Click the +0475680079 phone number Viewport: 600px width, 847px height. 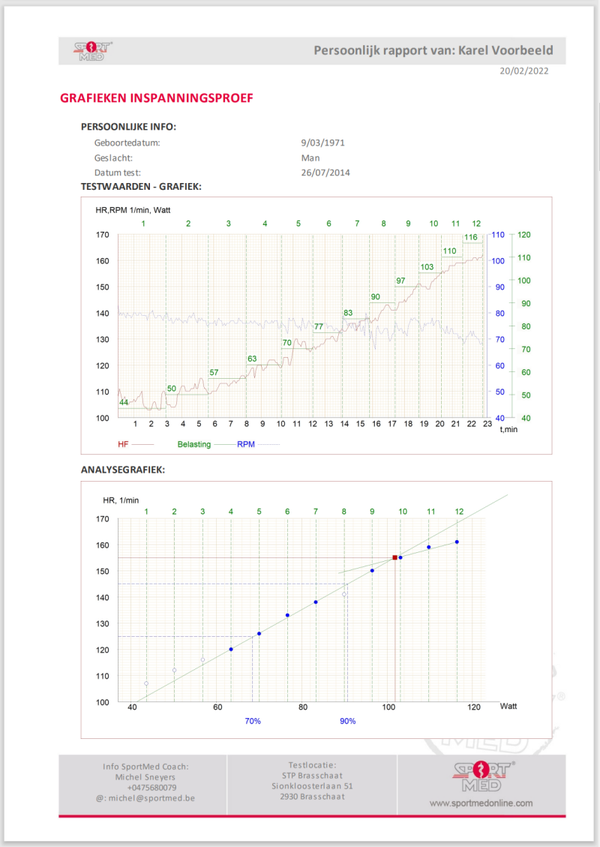pos(146,788)
